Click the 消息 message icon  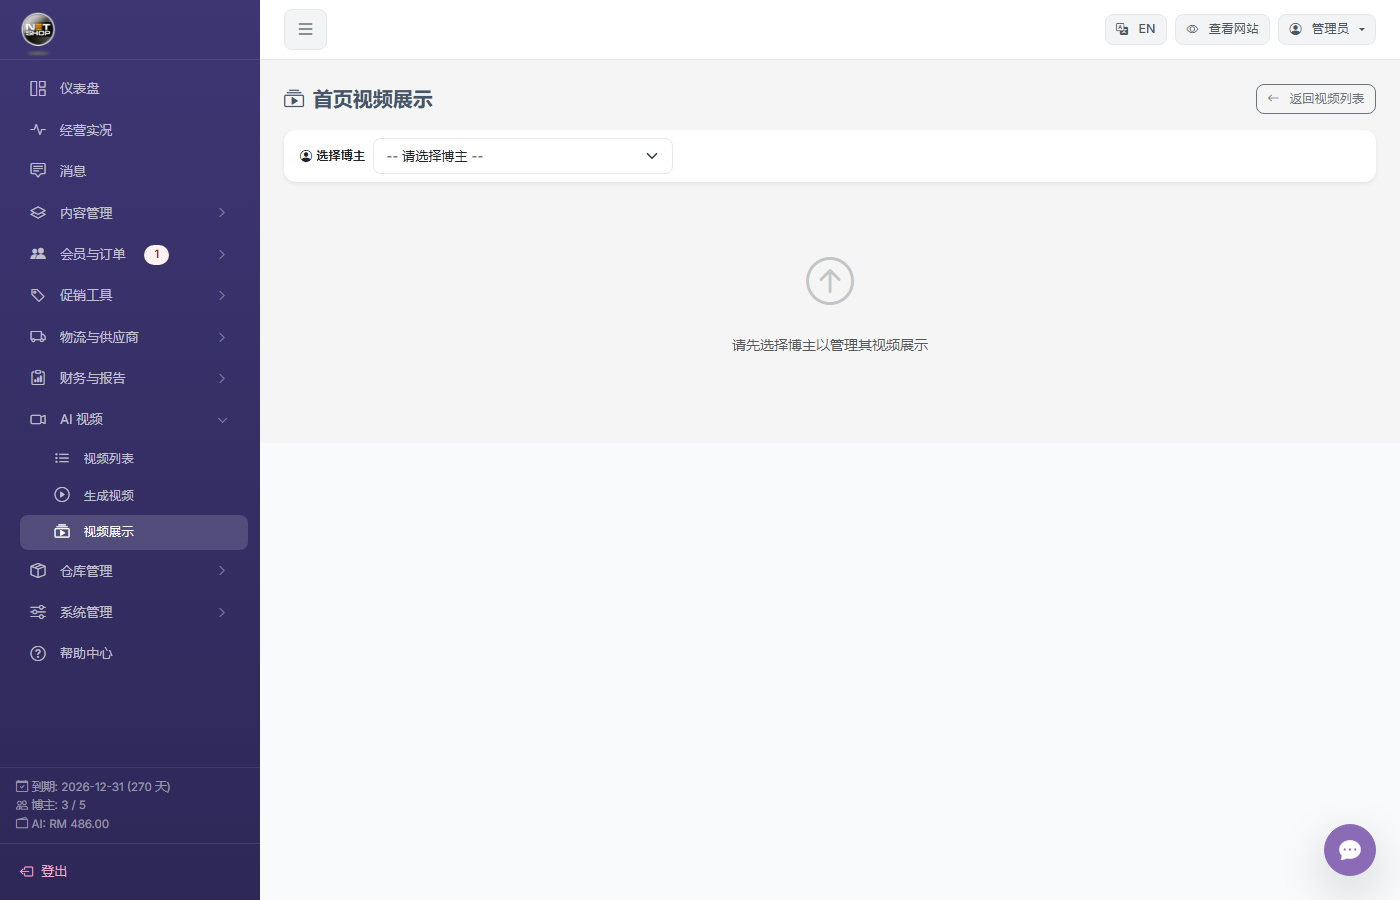pyautogui.click(x=38, y=171)
